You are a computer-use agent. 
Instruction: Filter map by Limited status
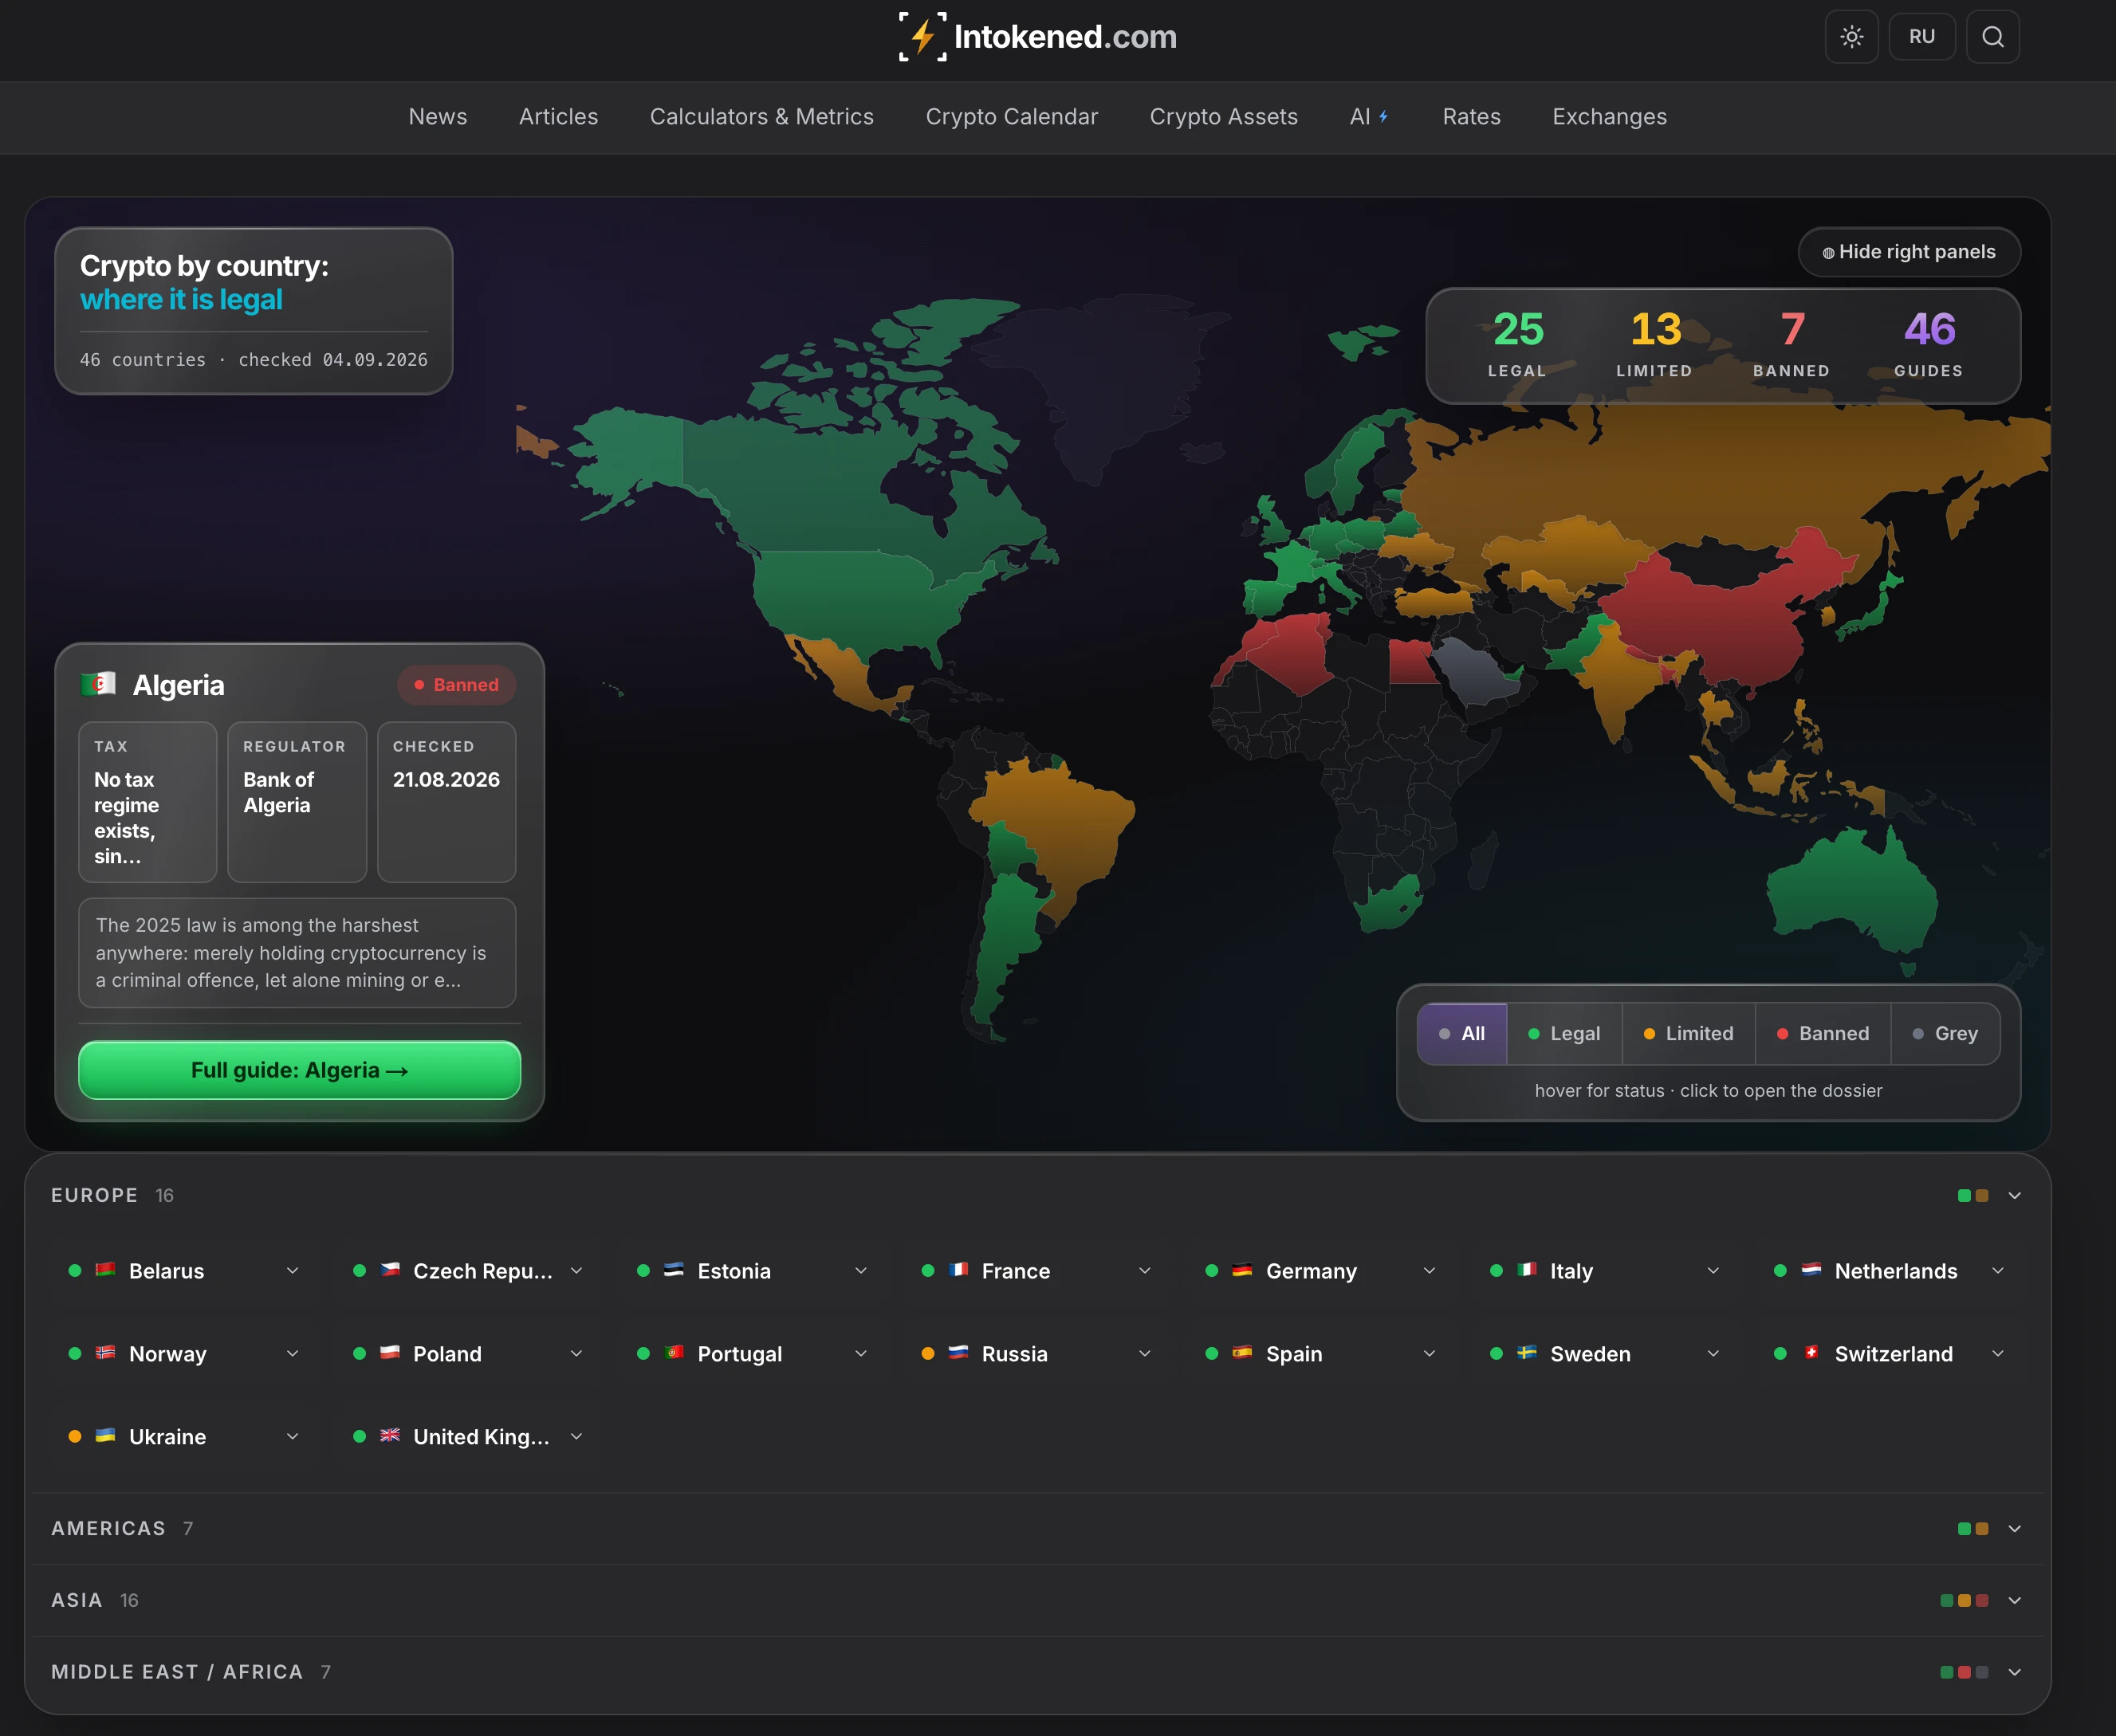point(1688,1033)
